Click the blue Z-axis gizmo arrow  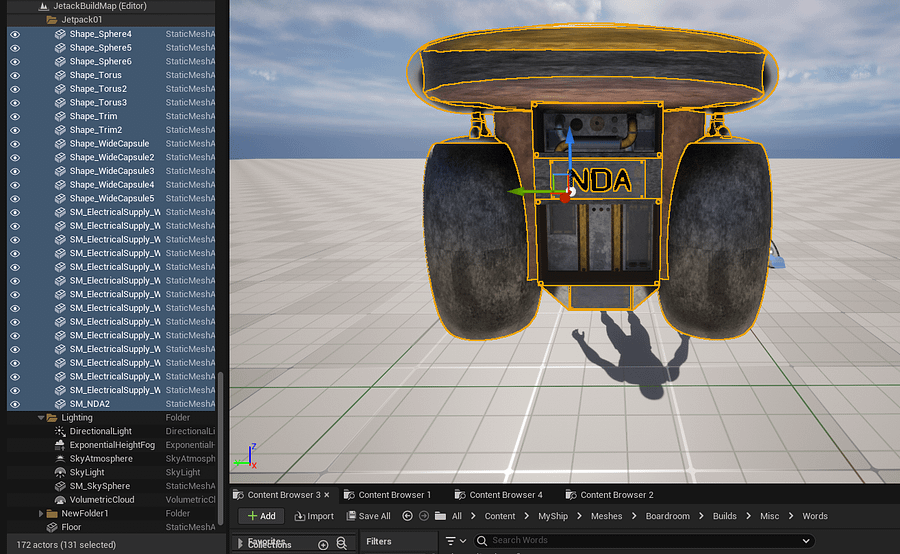coord(569,137)
